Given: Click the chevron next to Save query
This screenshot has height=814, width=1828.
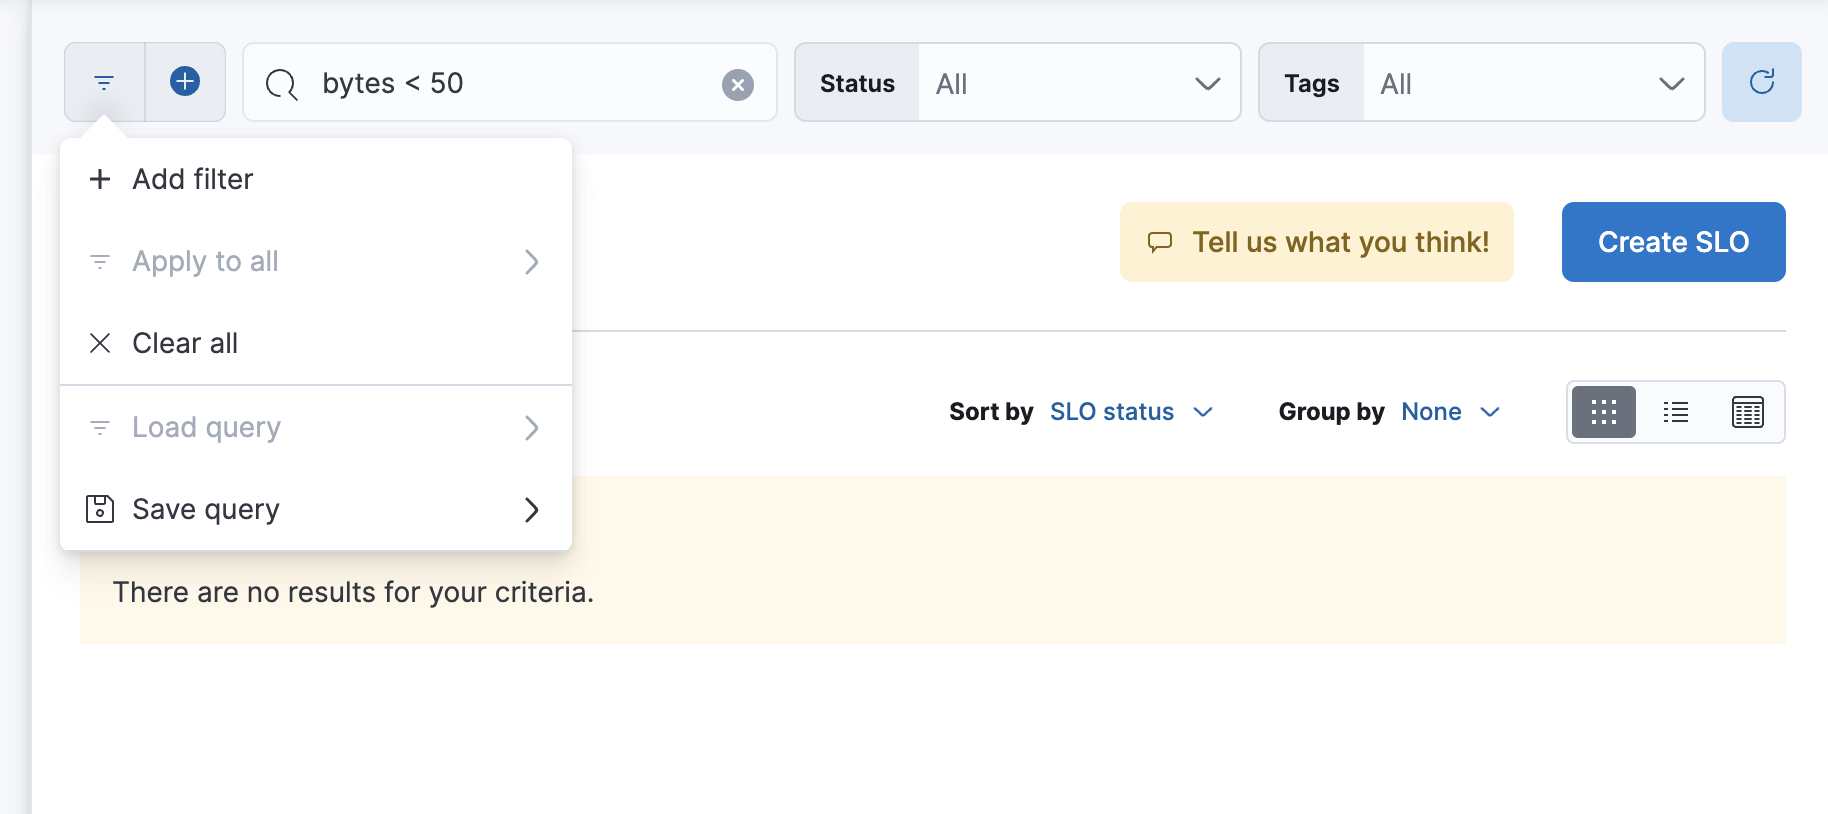Looking at the screenshot, I should tap(531, 510).
